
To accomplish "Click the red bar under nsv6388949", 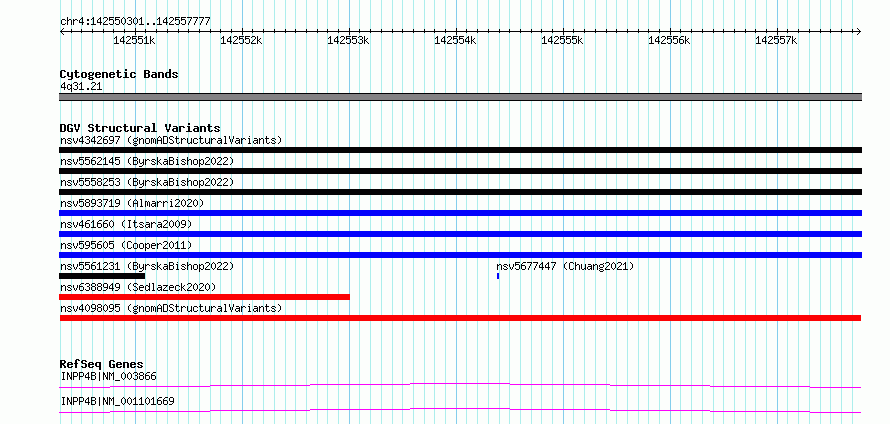I will [x=204, y=297].
